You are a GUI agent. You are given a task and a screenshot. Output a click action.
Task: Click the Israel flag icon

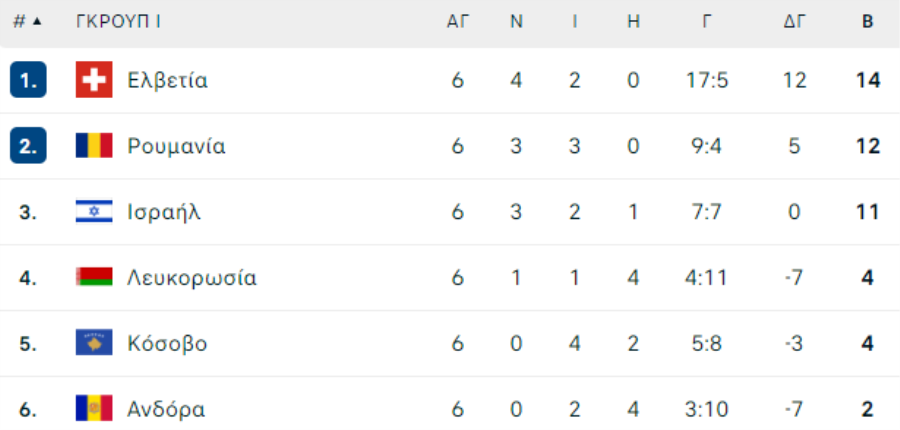(x=94, y=212)
